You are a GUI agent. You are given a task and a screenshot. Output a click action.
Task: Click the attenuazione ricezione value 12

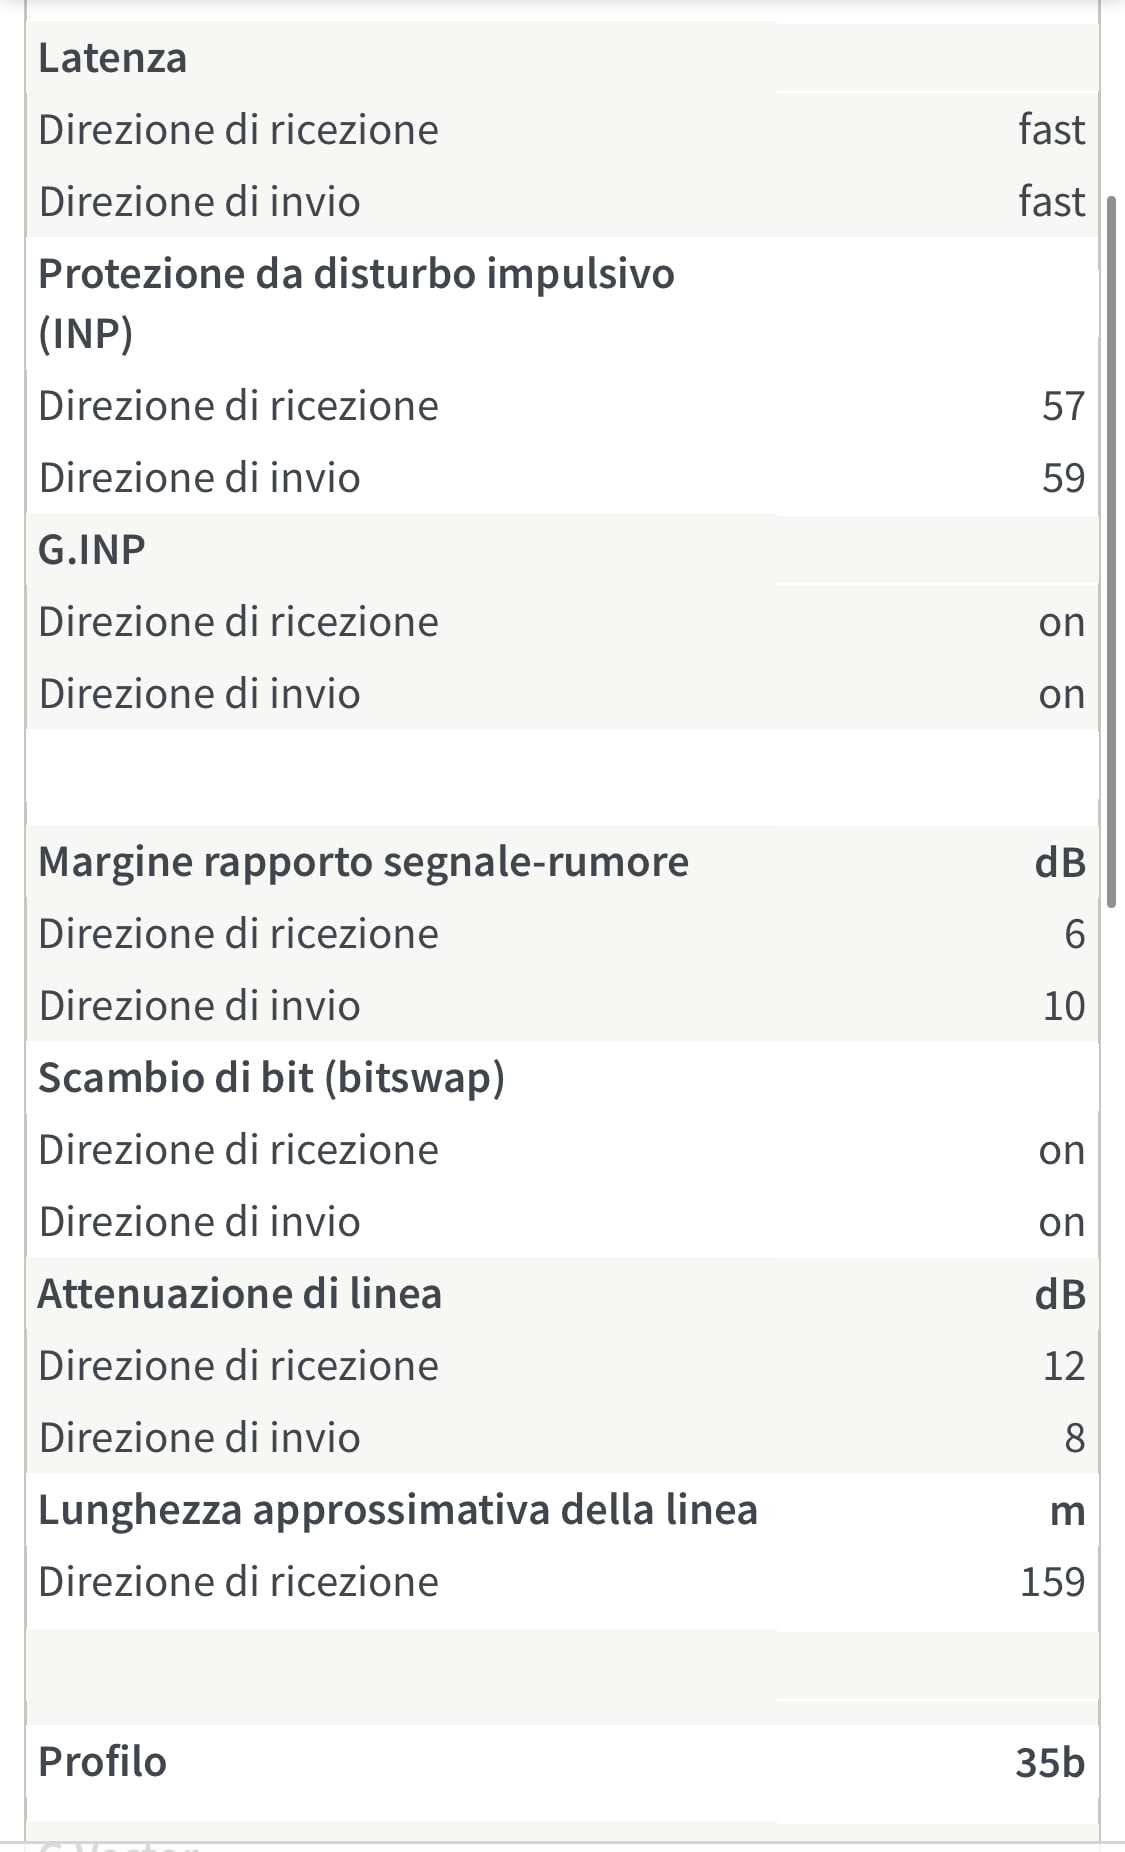click(x=1063, y=1366)
